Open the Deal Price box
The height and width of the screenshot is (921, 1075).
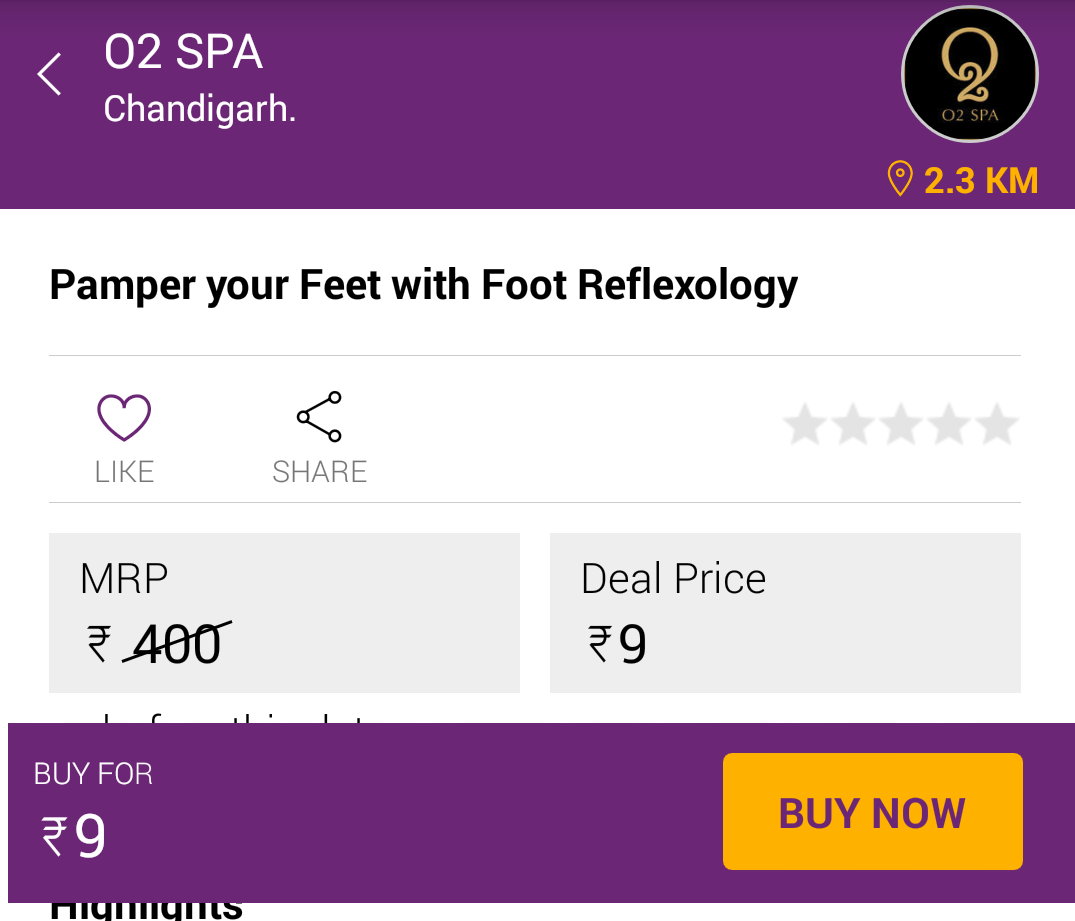[785, 612]
